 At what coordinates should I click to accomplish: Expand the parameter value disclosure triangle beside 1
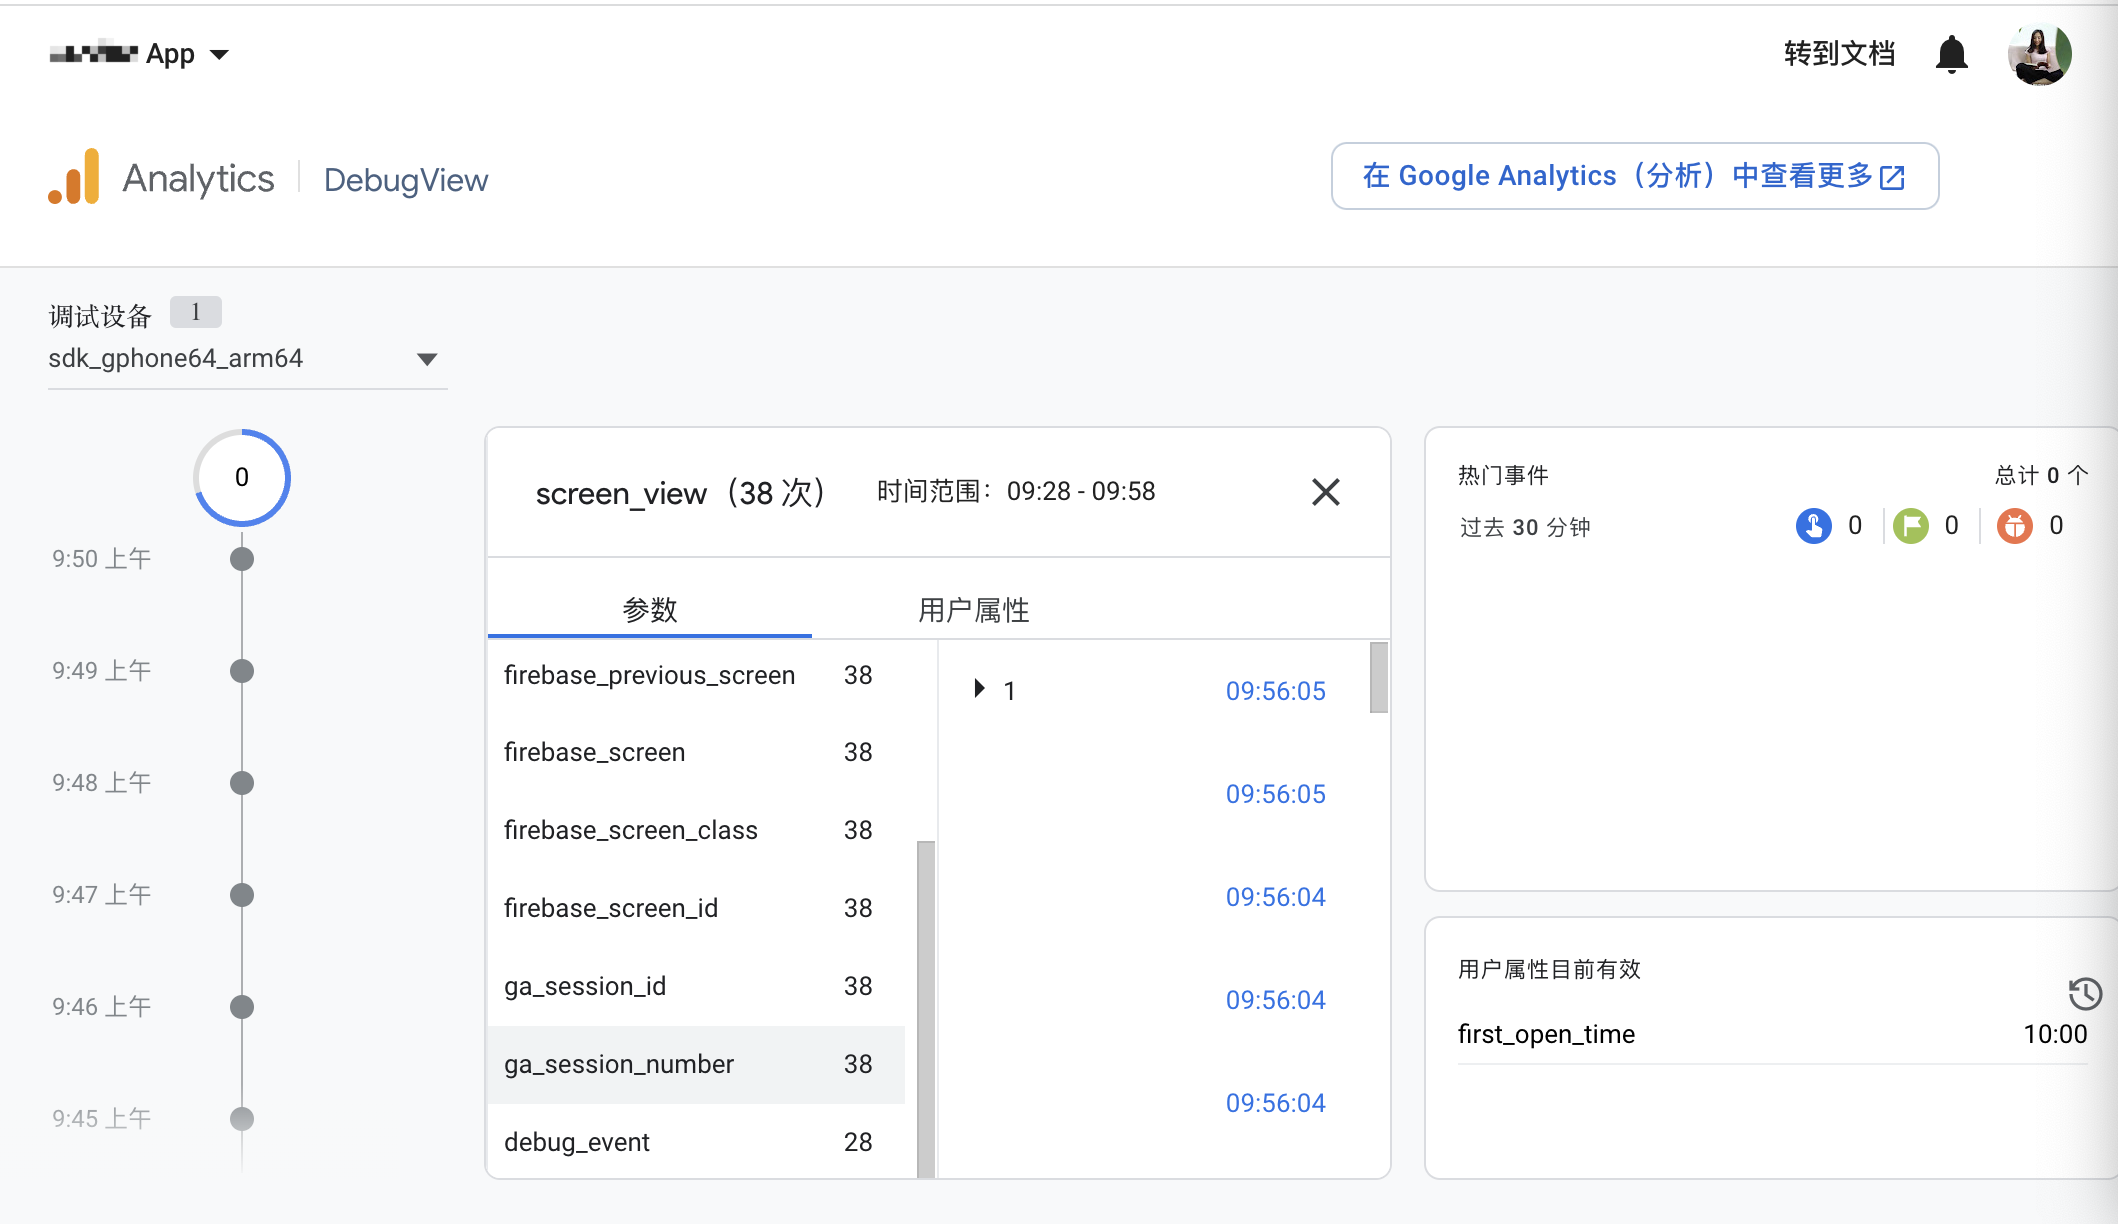click(978, 689)
